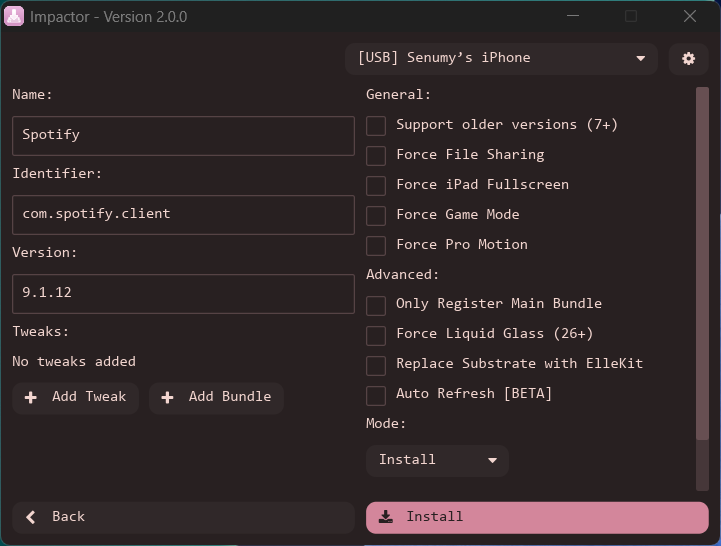The image size is (721, 546).
Task: Enable Force Game Mode
Action: point(376,215)
